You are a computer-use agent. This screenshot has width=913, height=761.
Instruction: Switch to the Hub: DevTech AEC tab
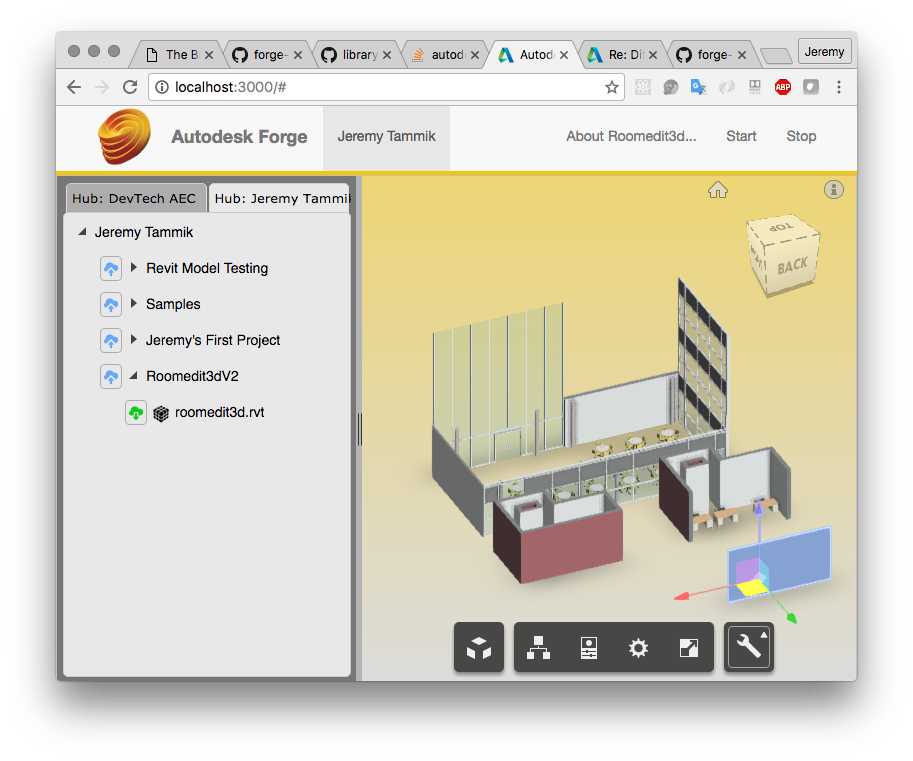click(135, 197)
